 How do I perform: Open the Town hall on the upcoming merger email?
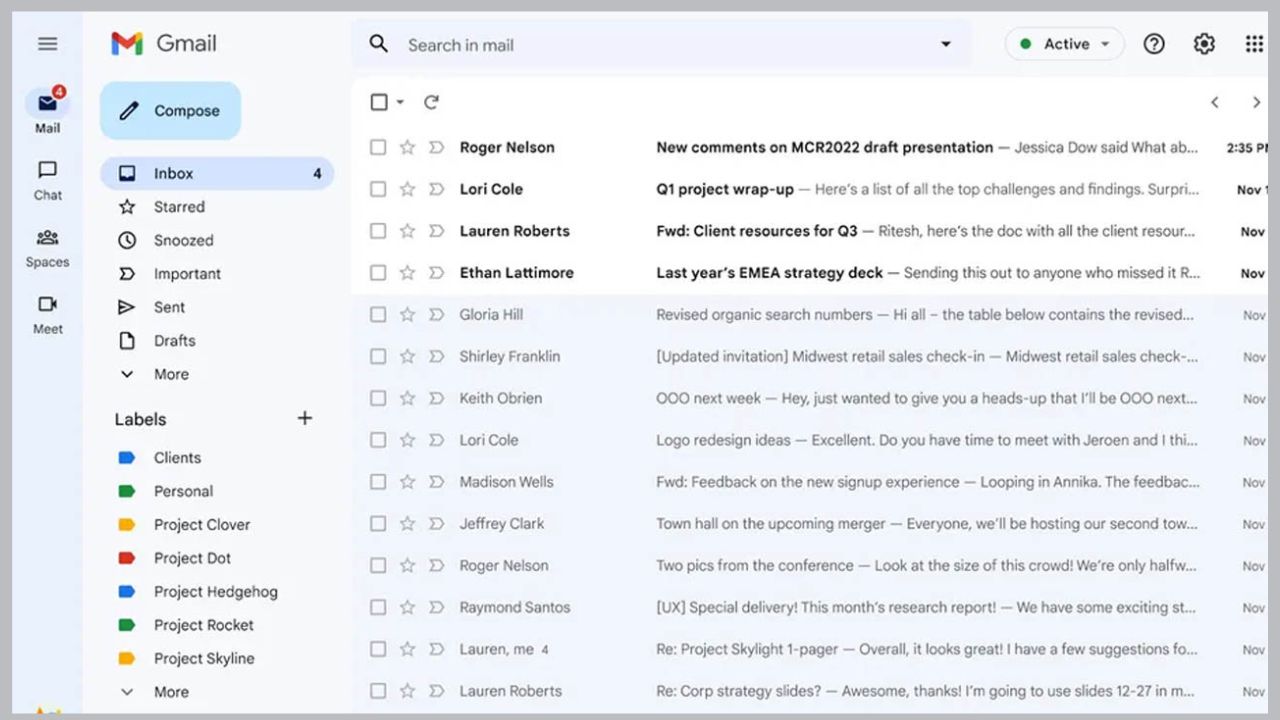pyautogui.click(x=810, y=524)
